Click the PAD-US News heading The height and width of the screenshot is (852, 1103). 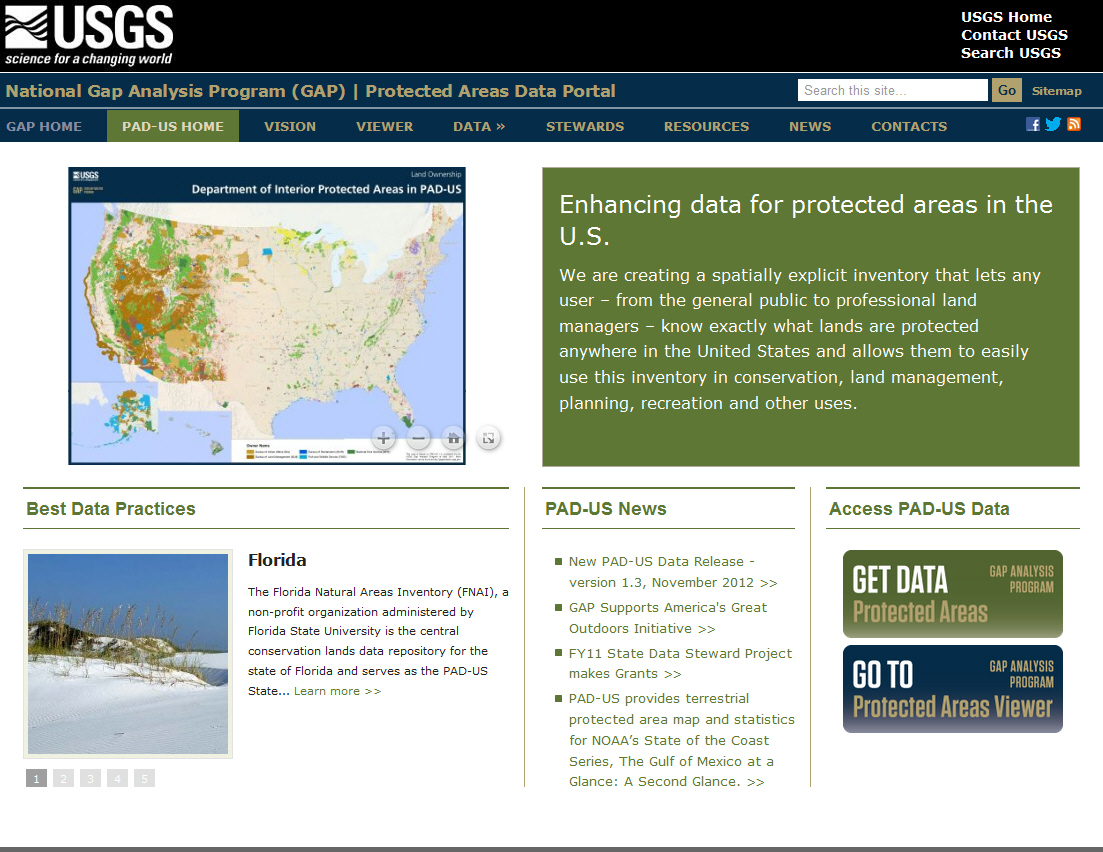coord(606,509)
